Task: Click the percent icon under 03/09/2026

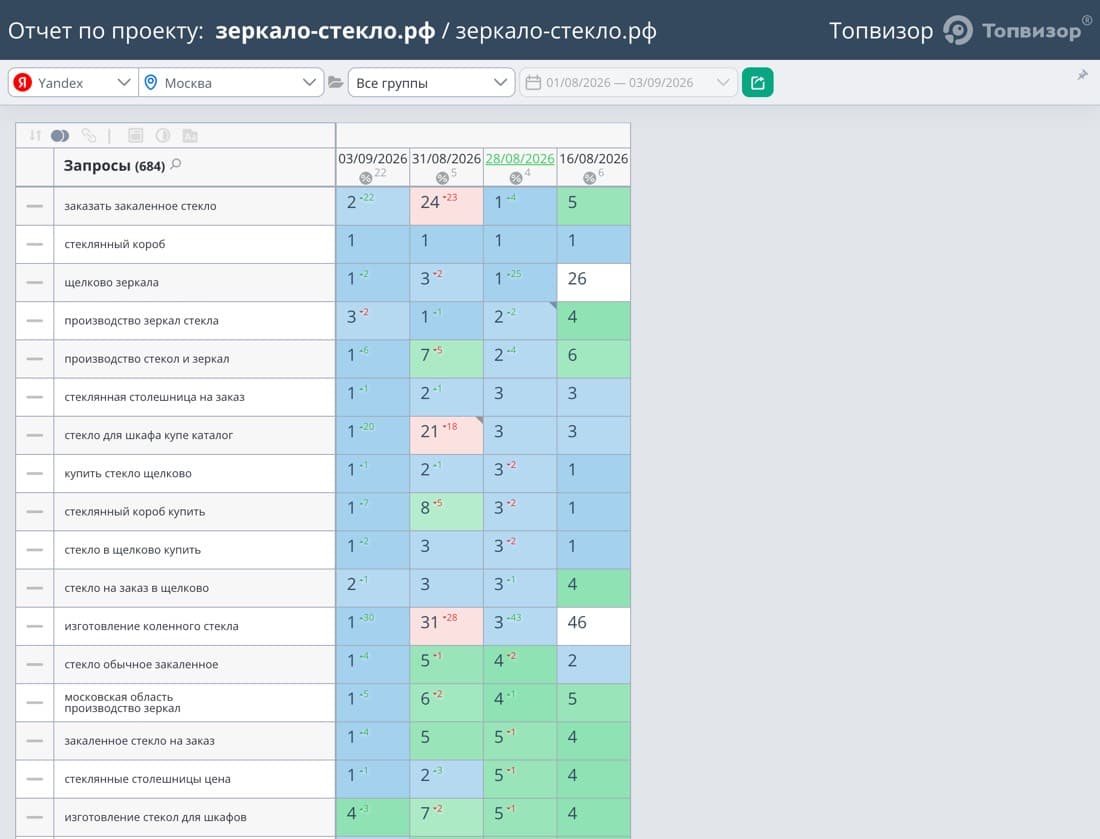Action: 365,178
